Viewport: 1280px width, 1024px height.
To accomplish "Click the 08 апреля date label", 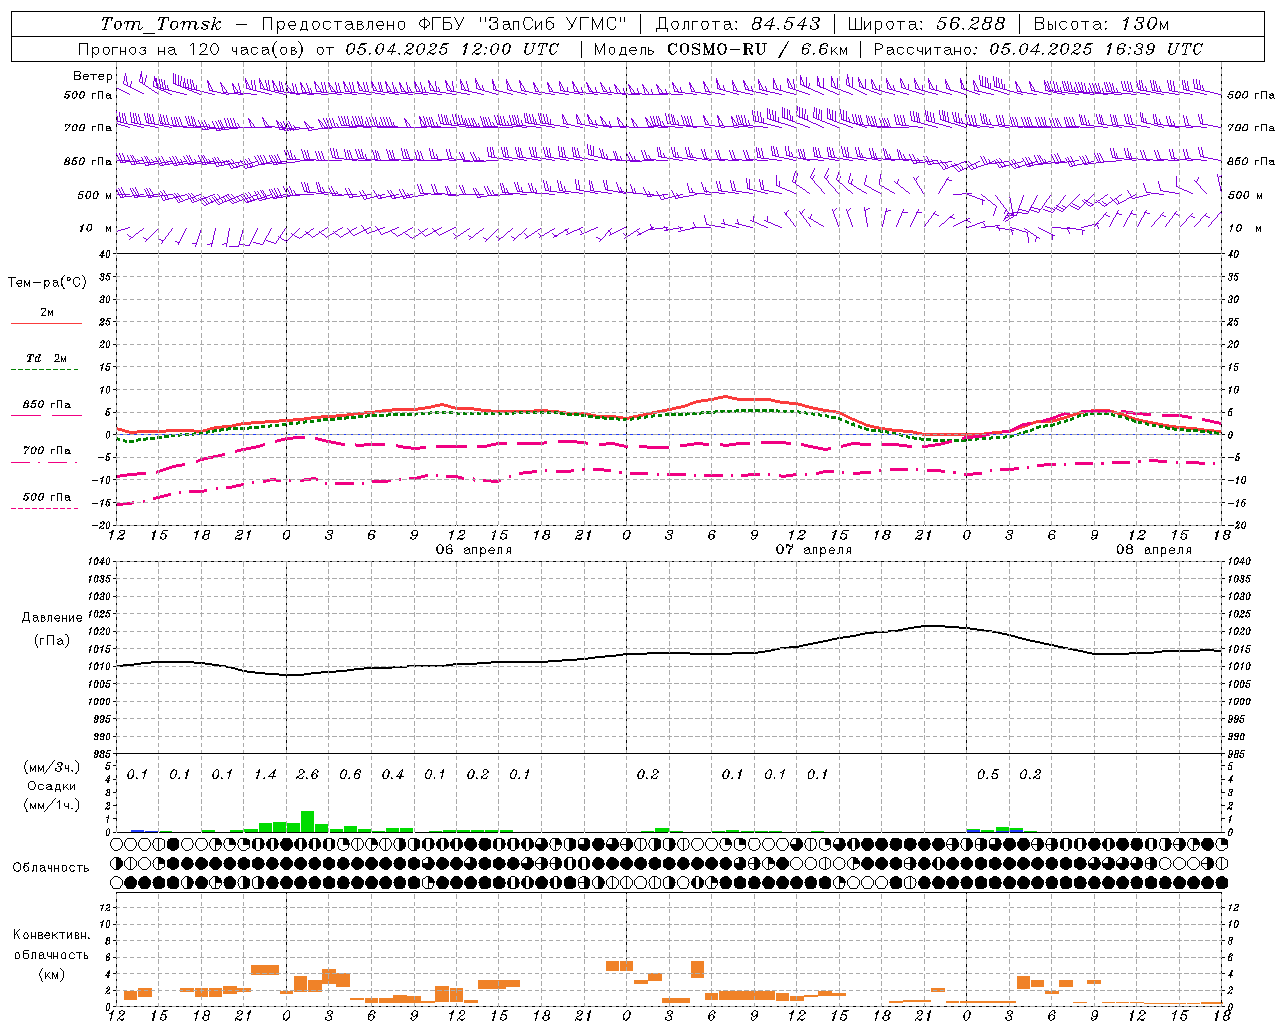I will 1154,550.
